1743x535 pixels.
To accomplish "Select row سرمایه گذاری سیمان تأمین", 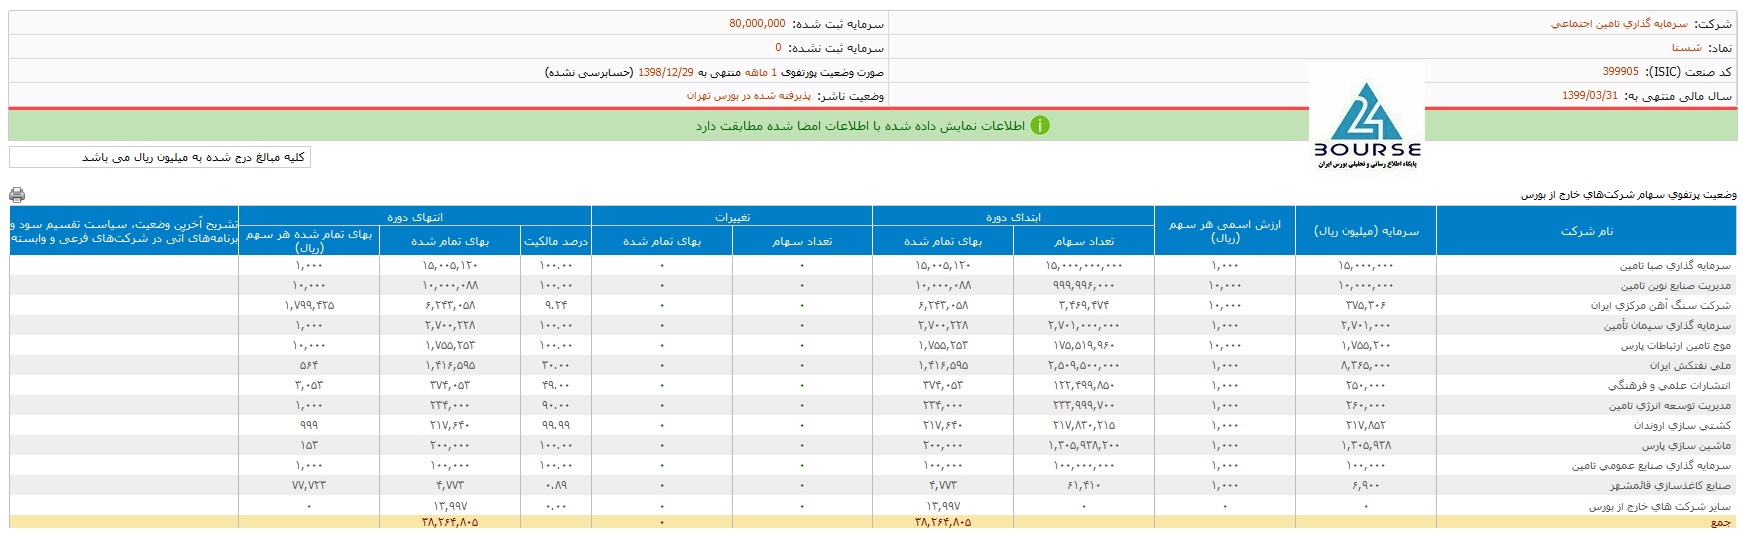I will (x=873, y=325).
